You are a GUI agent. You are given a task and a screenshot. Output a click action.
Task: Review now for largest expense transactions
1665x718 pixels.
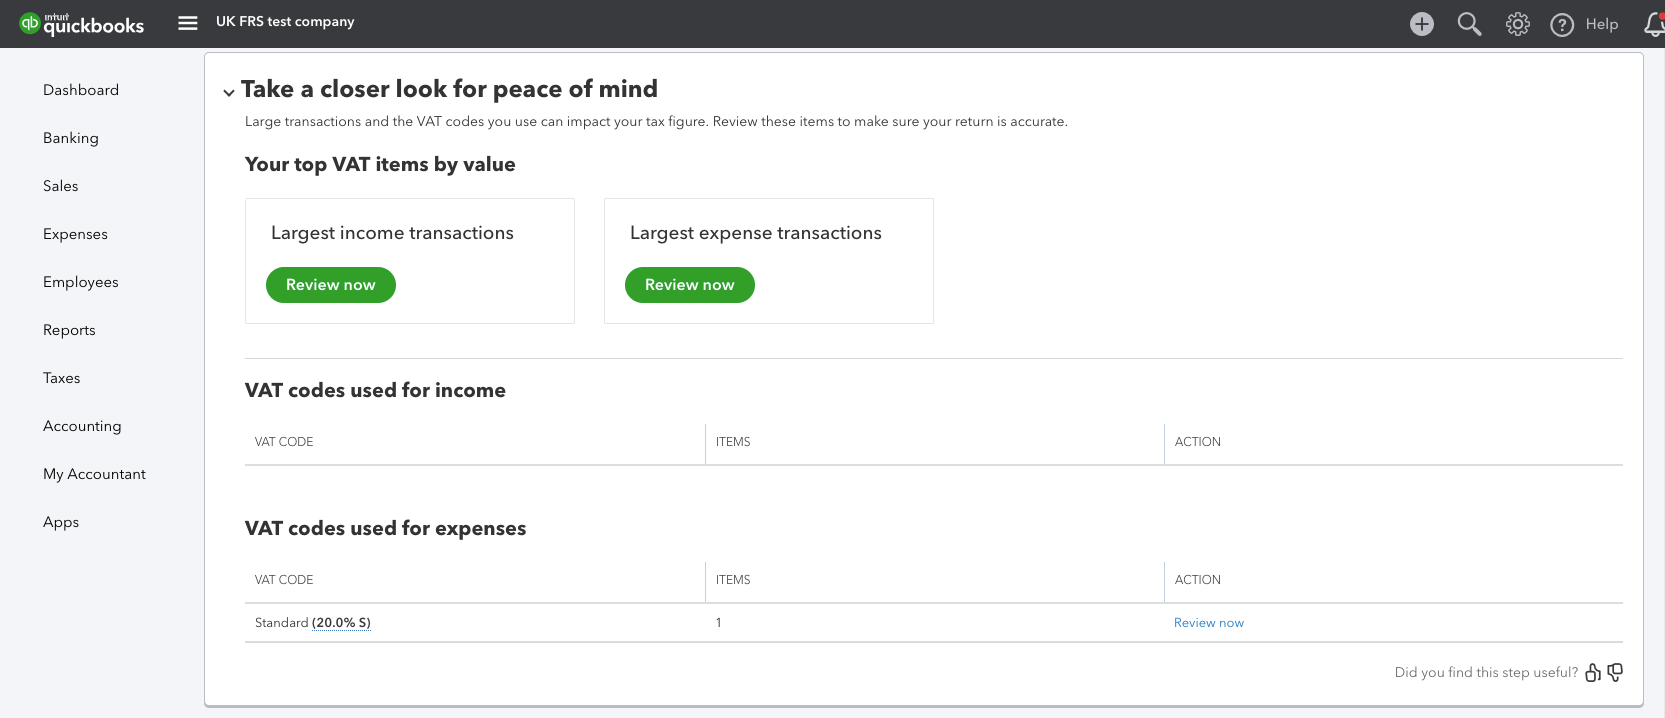click(690, 285)
